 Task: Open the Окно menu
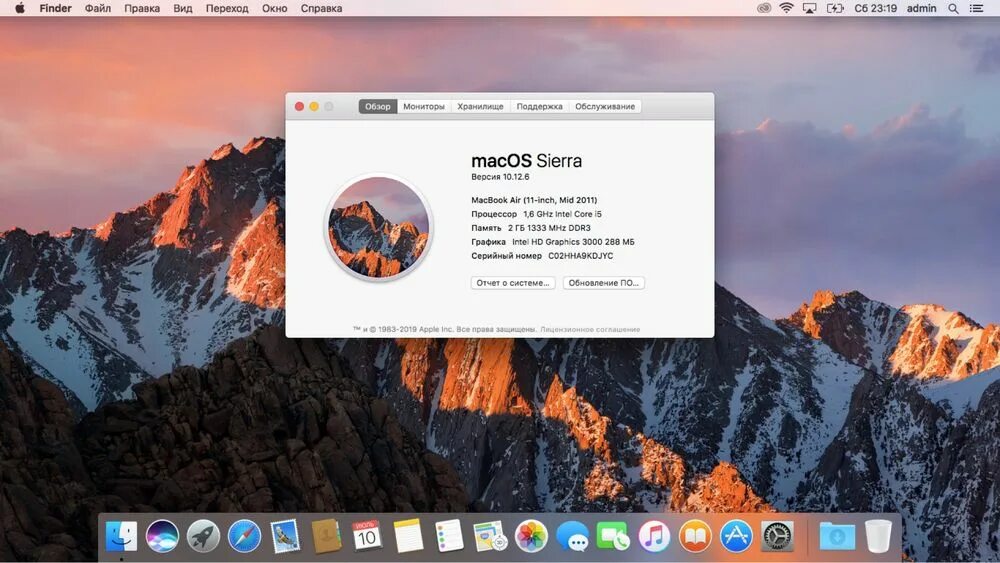point(274,8)
